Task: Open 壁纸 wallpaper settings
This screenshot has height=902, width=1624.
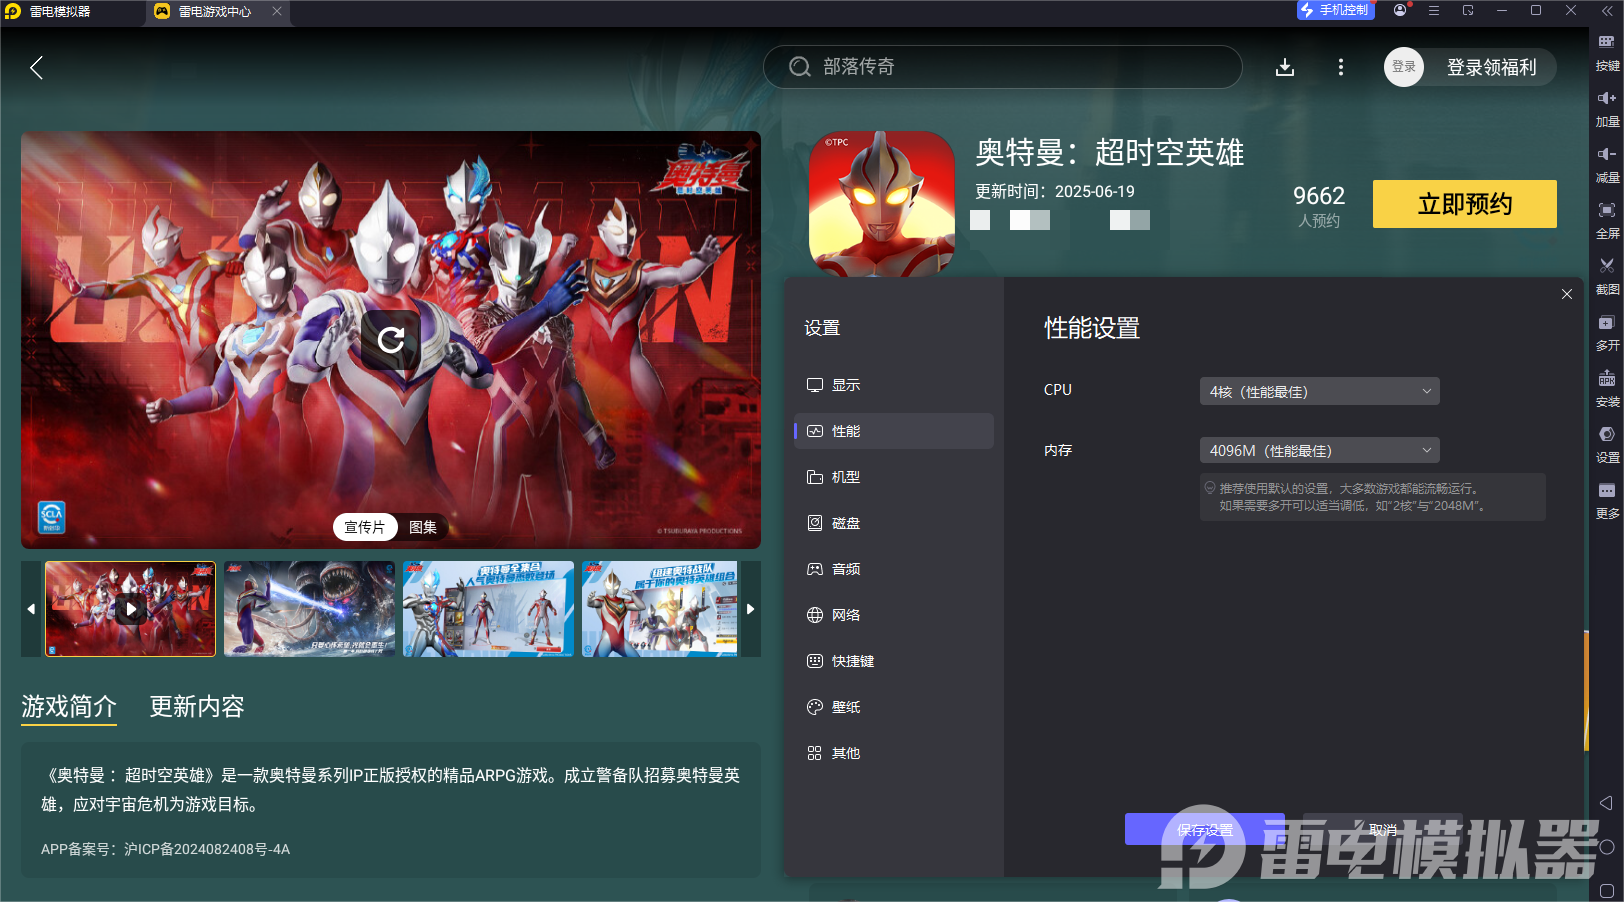Action: tap(894, 707)
